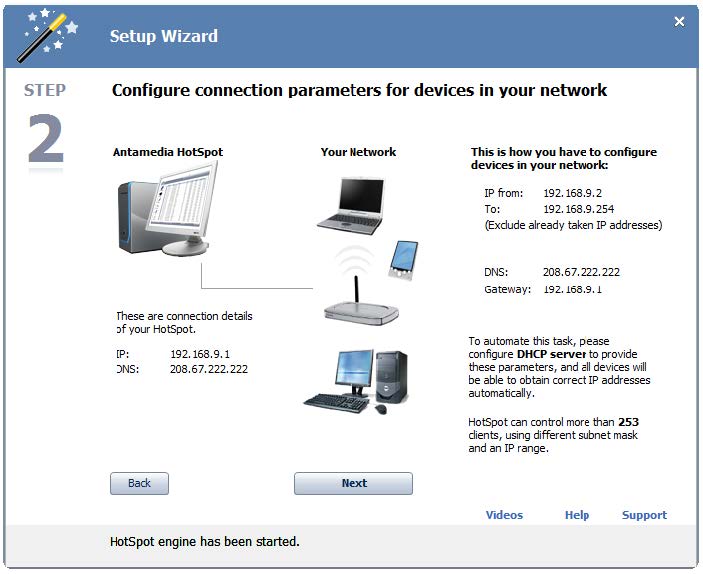Image resolution: width=703 pixels, height=574 pixels.
Task: Click the HotSpot DNS value under connection details
Action: point(208,369)
